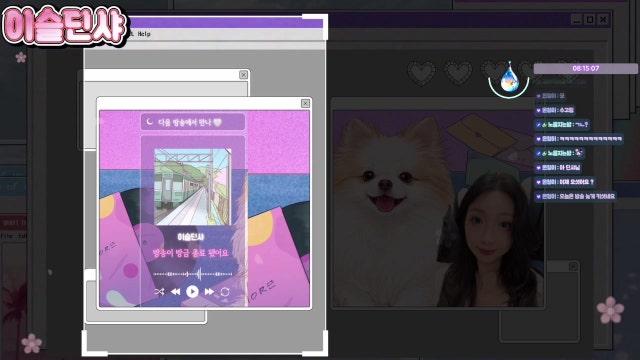
Task: Click the water droplet icon near the timer
Action: coord(509,77)
